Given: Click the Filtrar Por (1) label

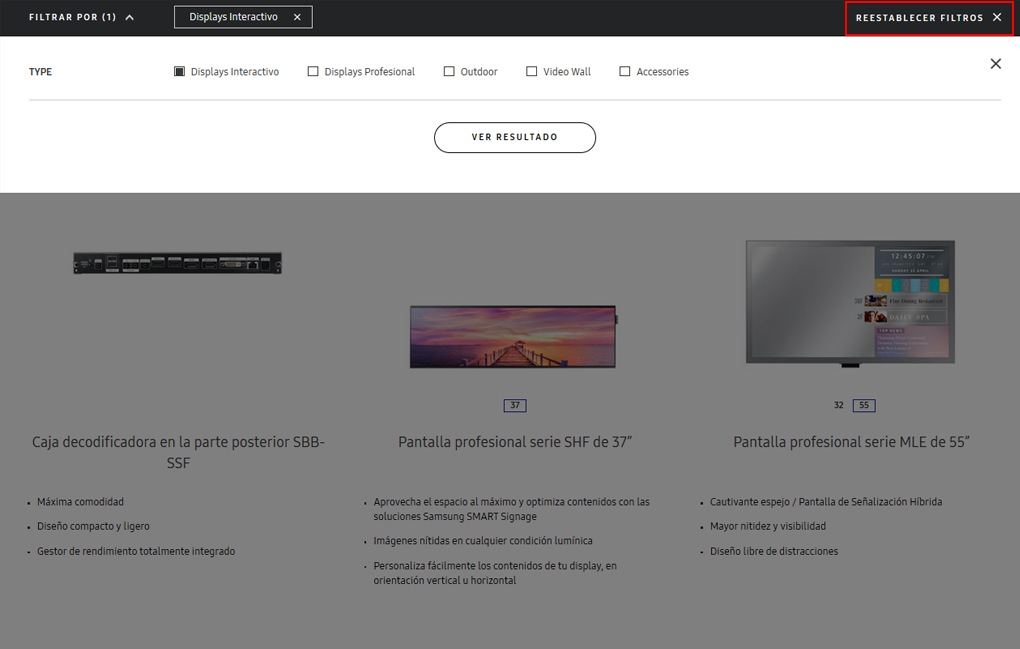Looking at the screenshot, I should pos(72,17).
